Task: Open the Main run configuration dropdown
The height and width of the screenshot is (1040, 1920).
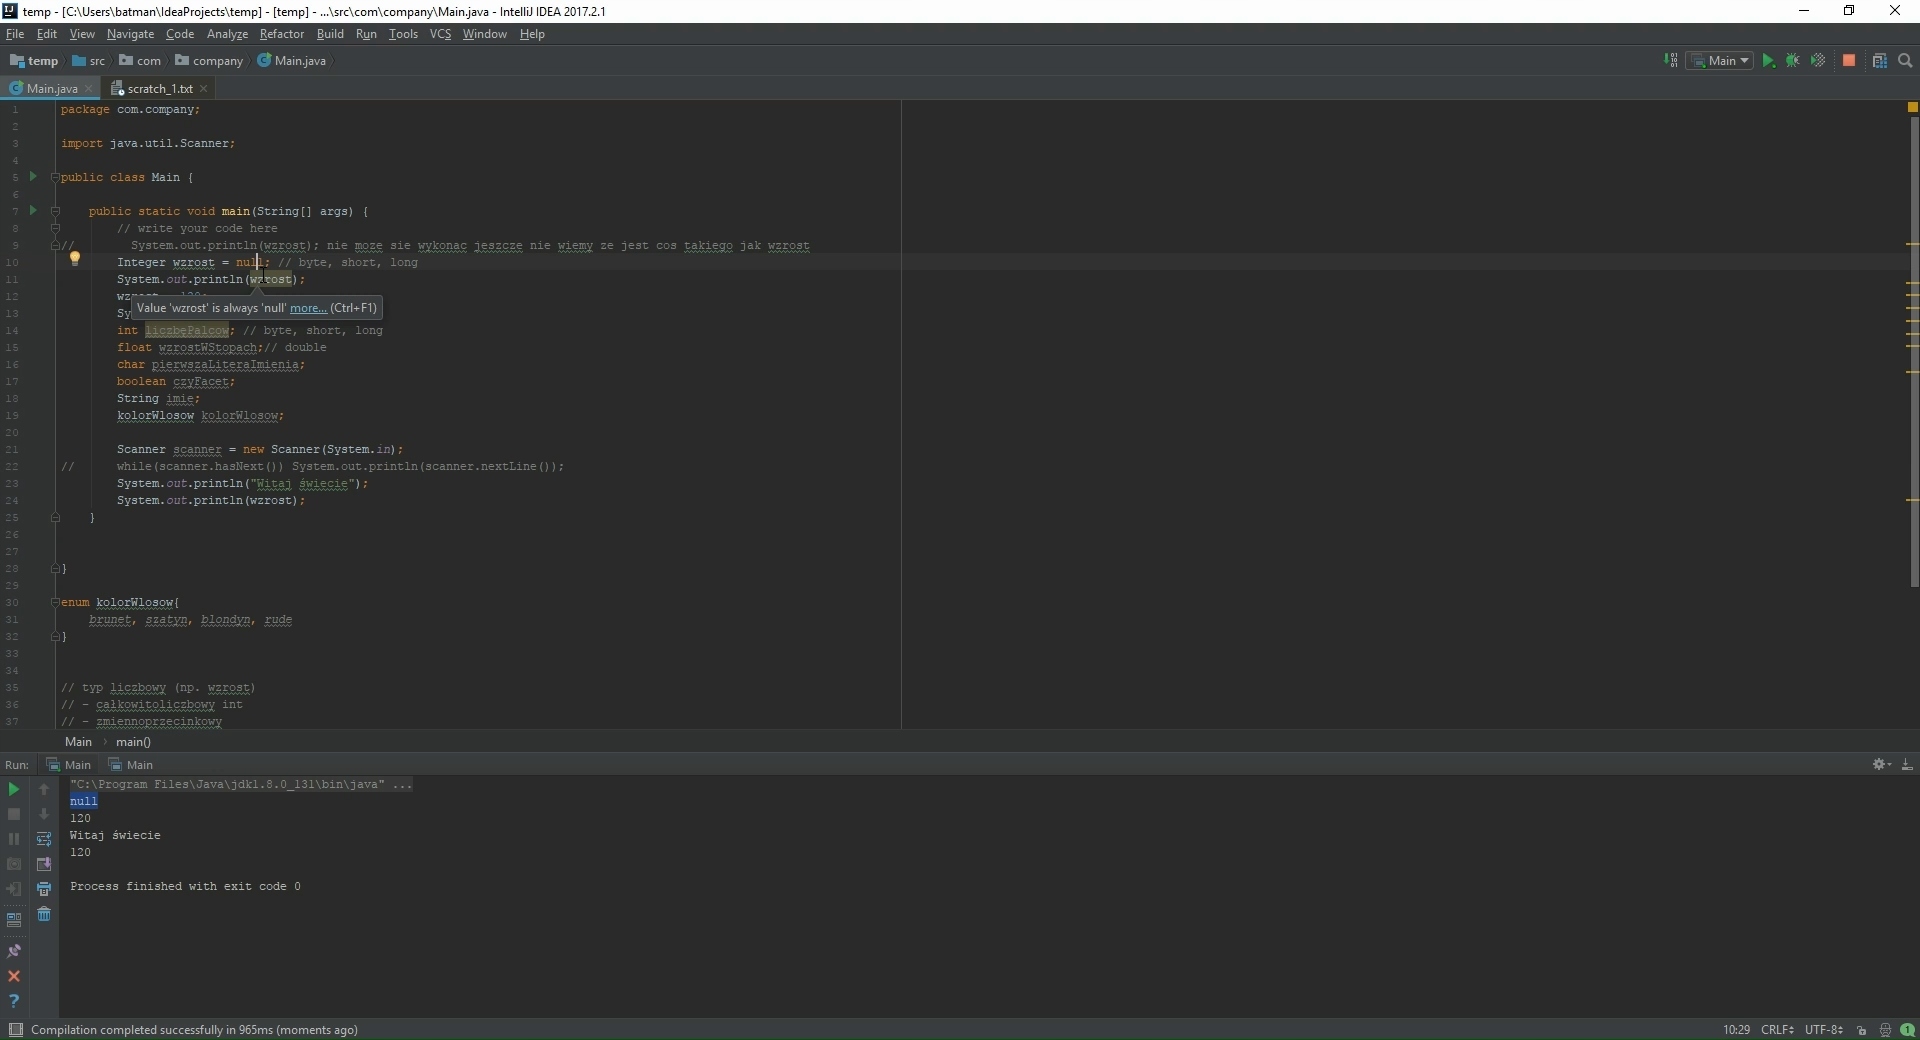Action: tap(1720, 61)
